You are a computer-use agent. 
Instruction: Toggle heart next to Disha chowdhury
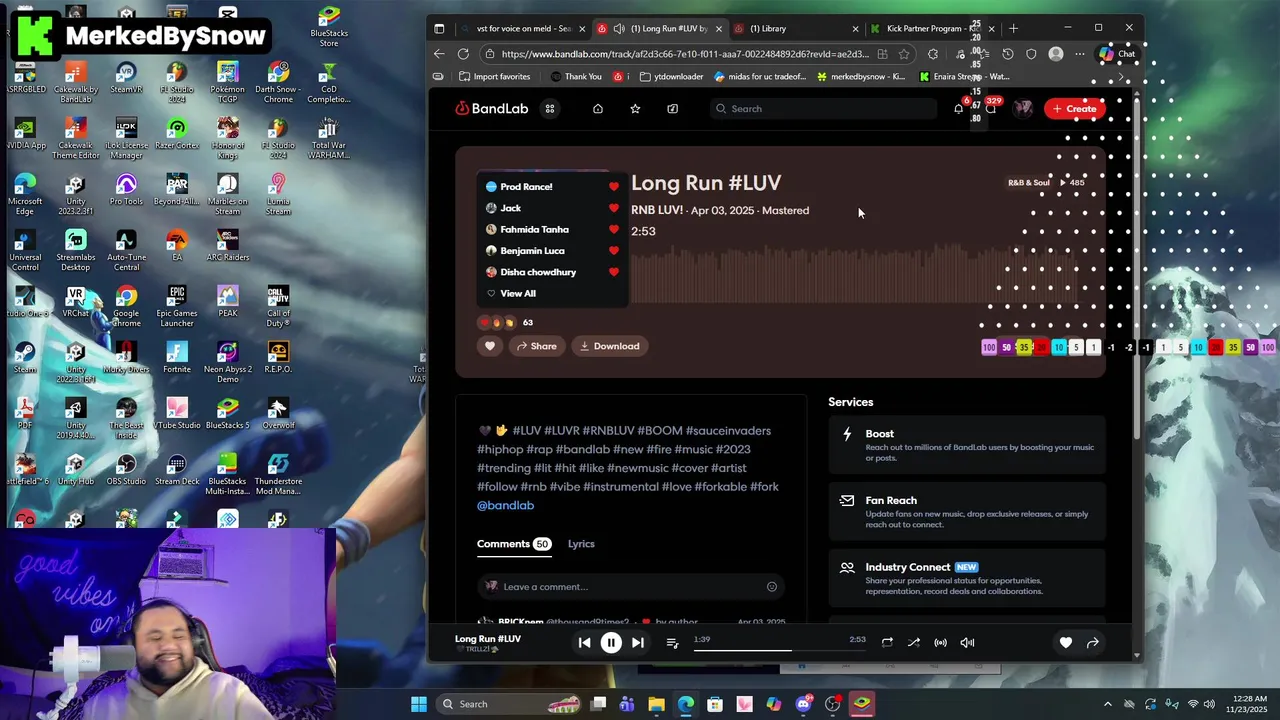tap(614, 272)
